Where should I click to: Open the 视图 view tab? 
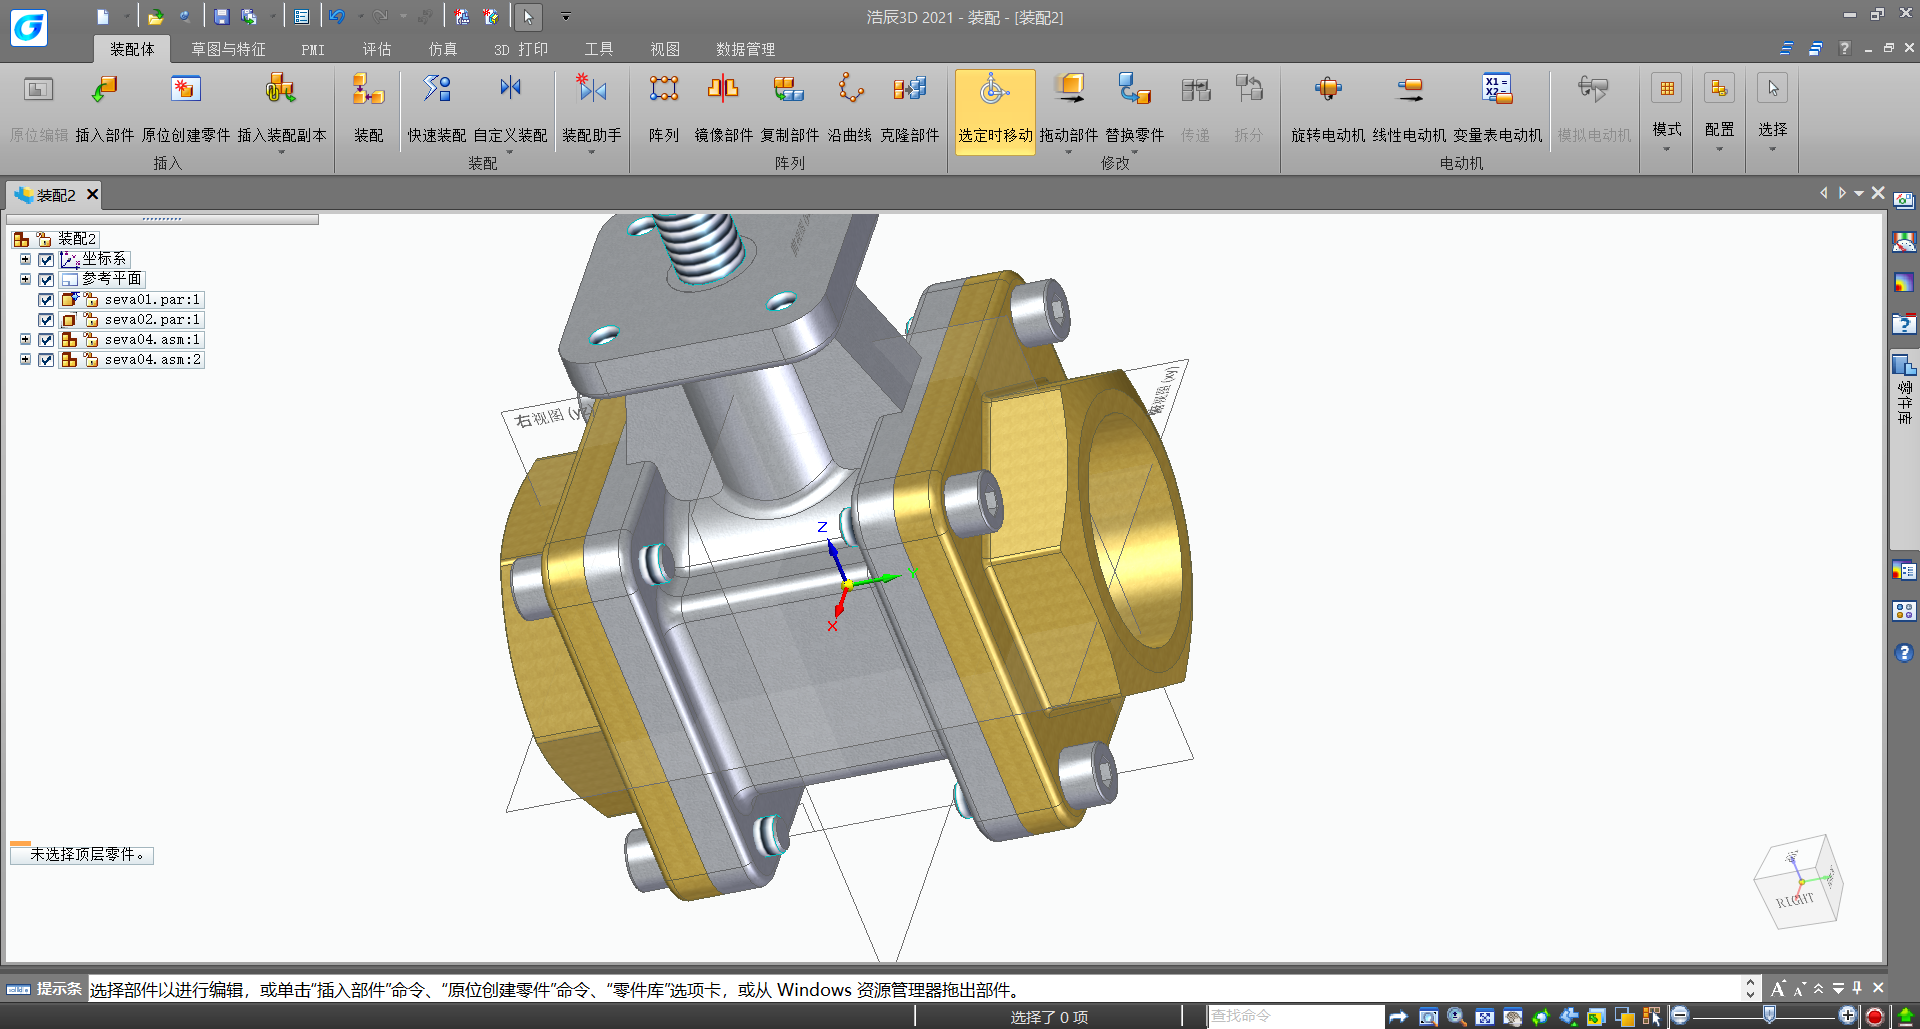coord(665,49)
